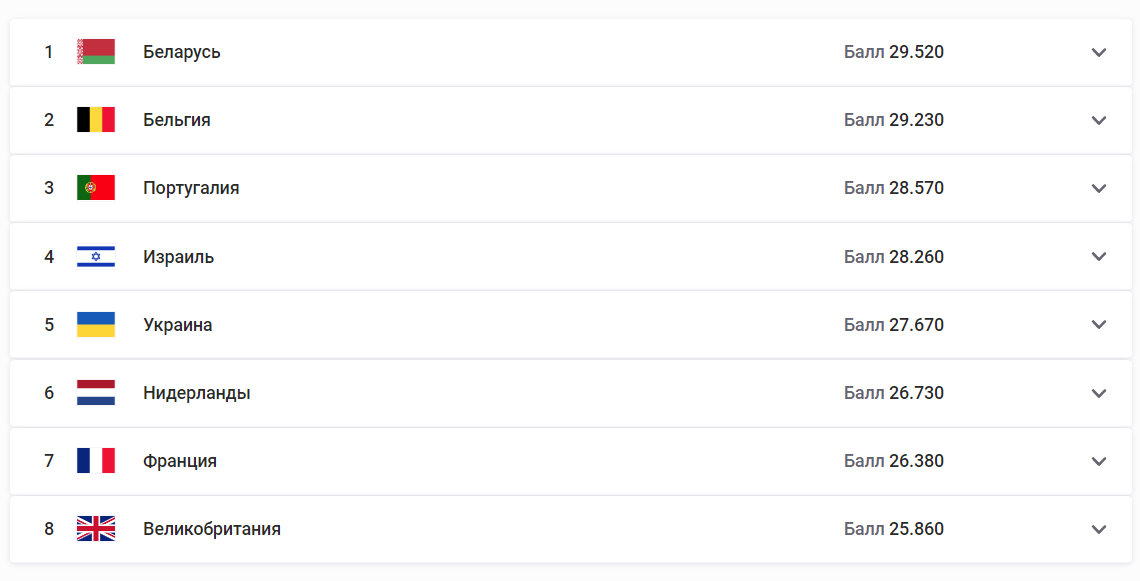Click the Ukraine flag icon
The image size is (1140, 581).
point(96,324)
